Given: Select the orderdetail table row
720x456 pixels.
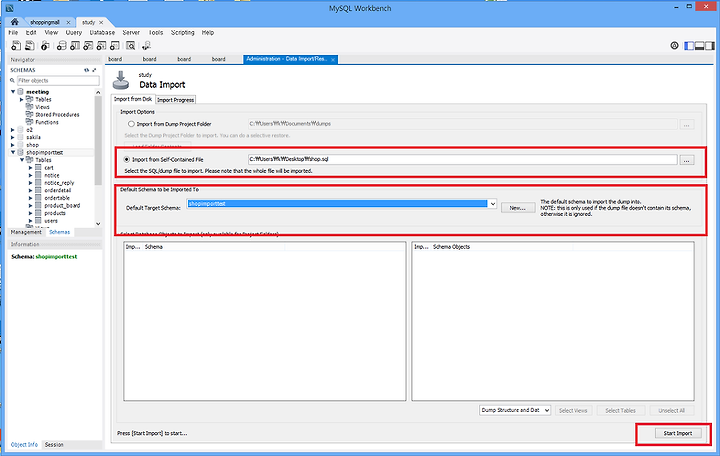Looking at the screenshot, I should [58, 190].
